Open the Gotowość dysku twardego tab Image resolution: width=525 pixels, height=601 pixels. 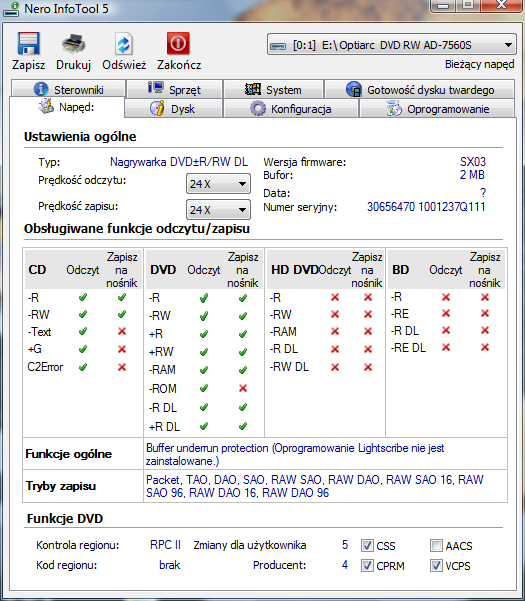[420, 89]
